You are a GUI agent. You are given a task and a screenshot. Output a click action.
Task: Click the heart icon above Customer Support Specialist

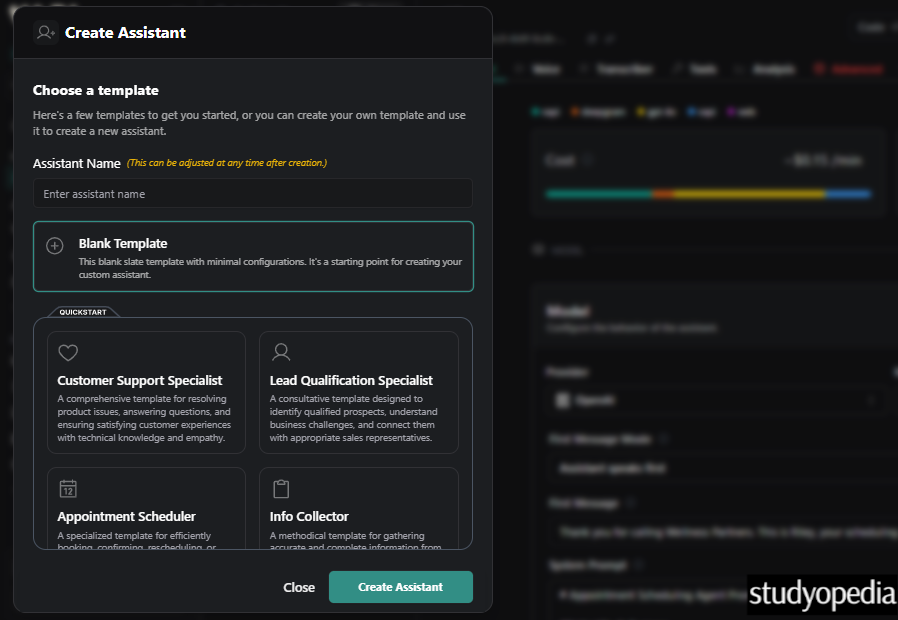point(68,352)
